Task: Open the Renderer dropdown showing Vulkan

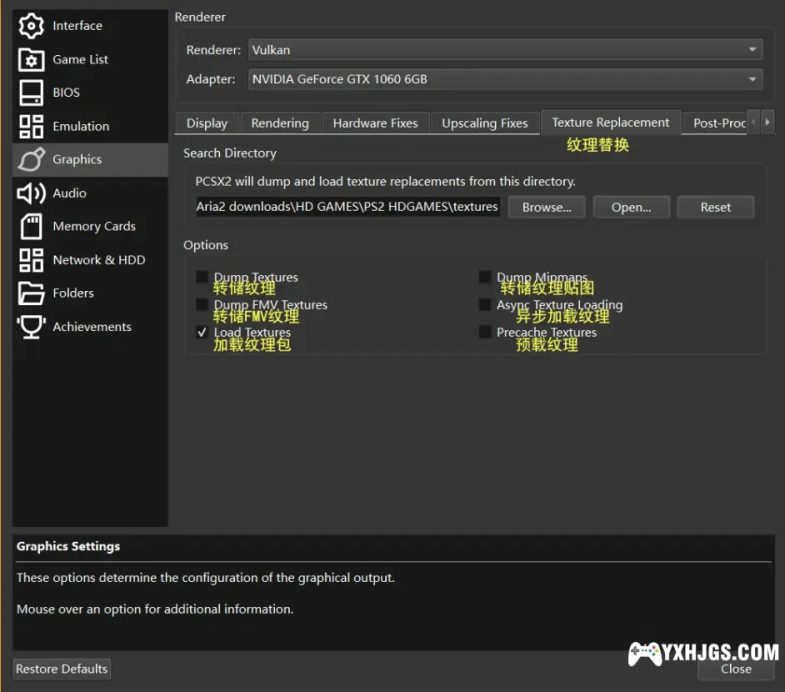Action: point(504,49)
